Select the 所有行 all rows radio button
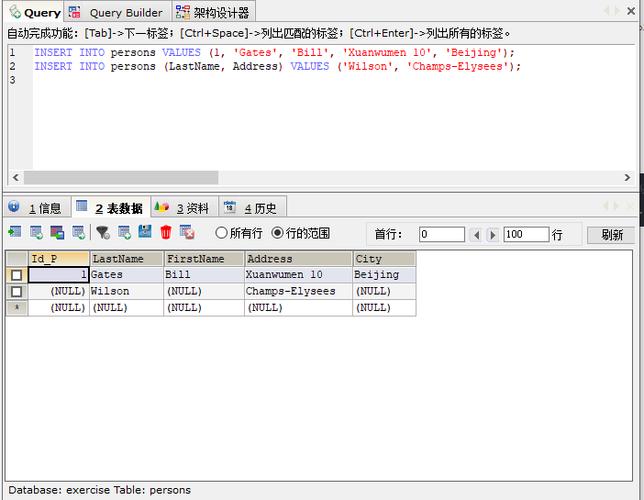The image size is (644, 500). [221, 233]
